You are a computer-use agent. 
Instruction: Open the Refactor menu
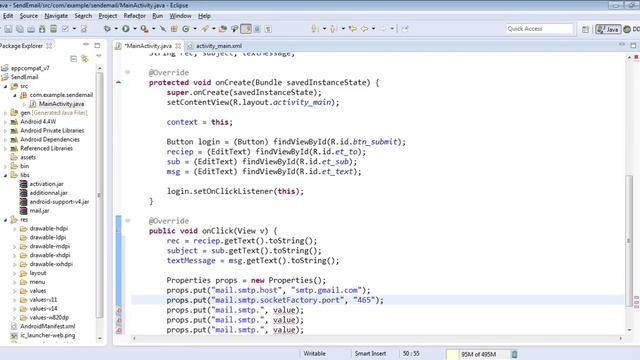[134, 16]
